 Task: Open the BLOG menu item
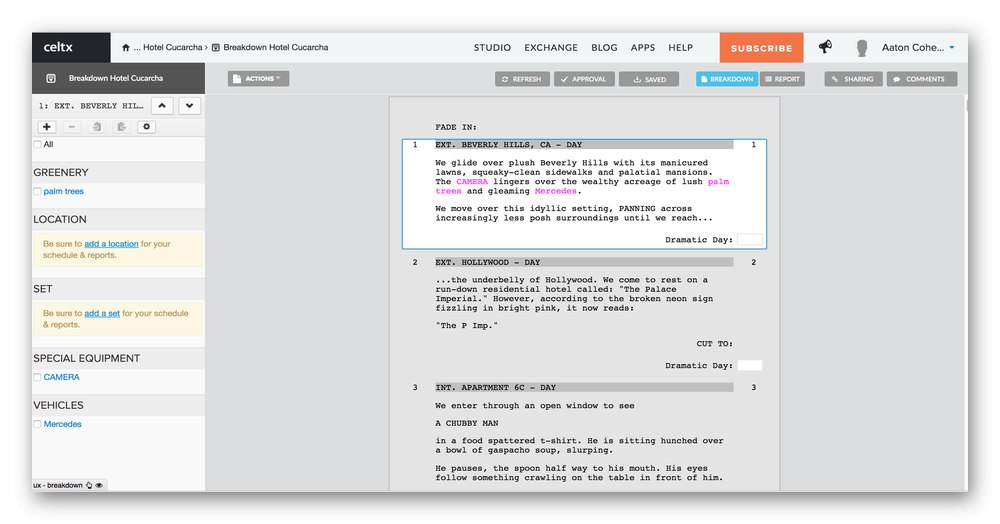tap(604, 47)
